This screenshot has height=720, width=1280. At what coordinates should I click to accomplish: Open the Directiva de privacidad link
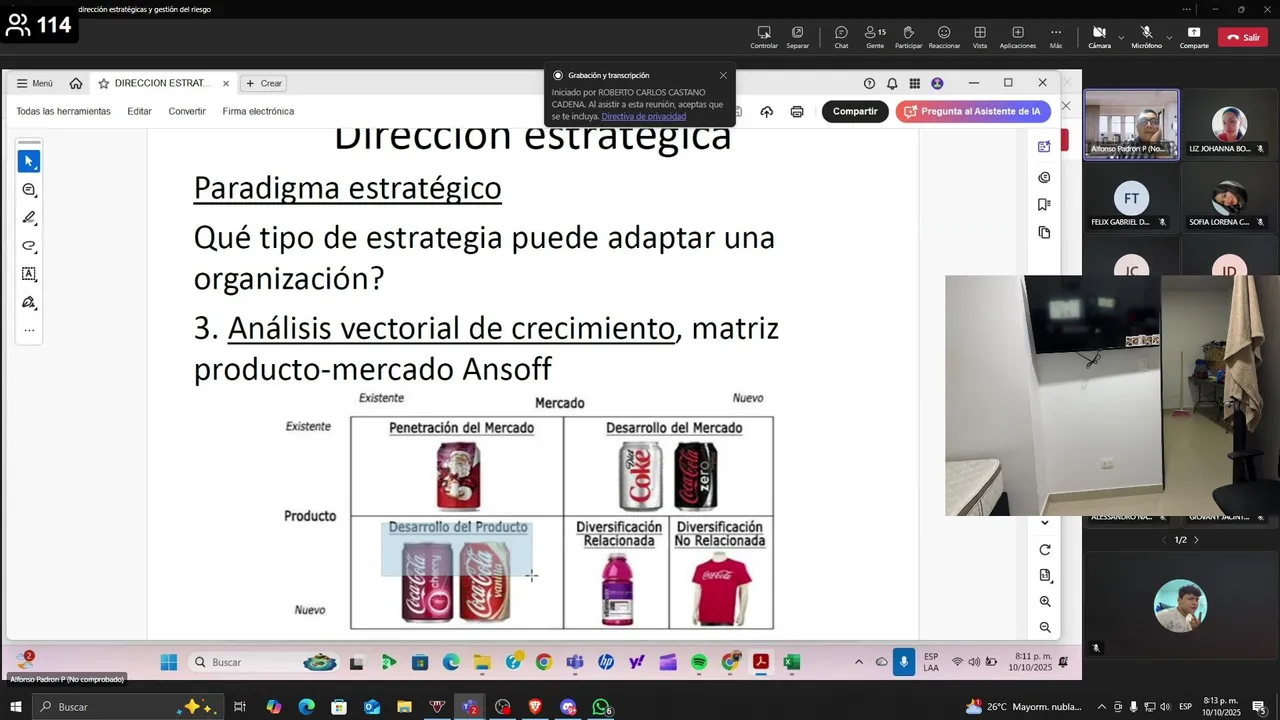(x=643, y=116)
